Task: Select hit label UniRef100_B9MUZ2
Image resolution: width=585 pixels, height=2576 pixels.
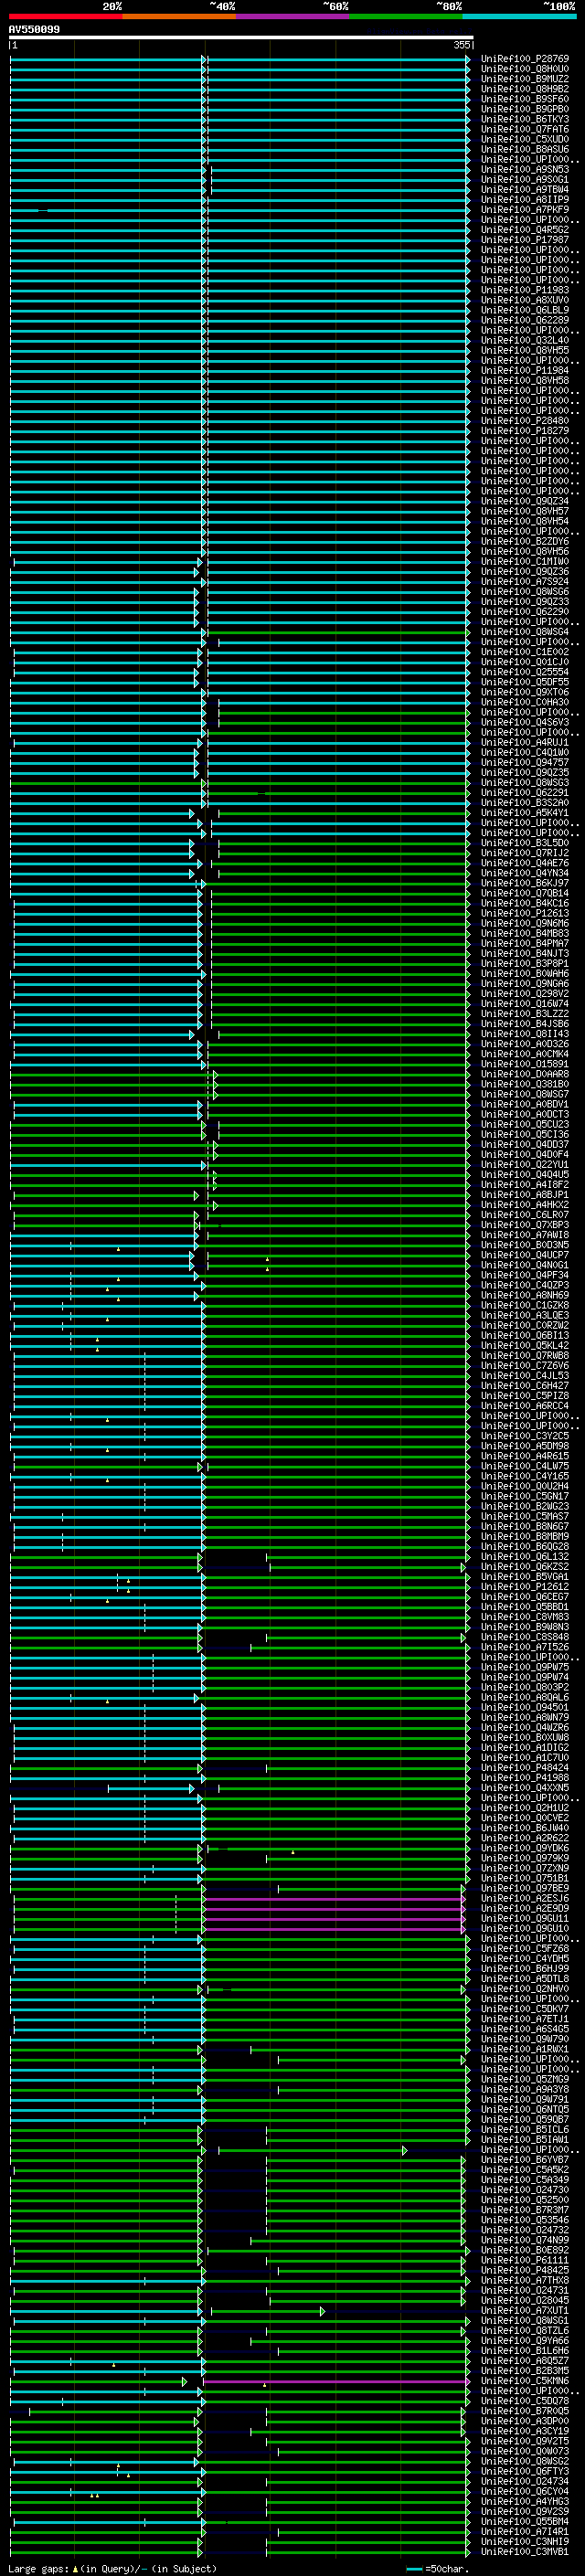Action: 525,79
